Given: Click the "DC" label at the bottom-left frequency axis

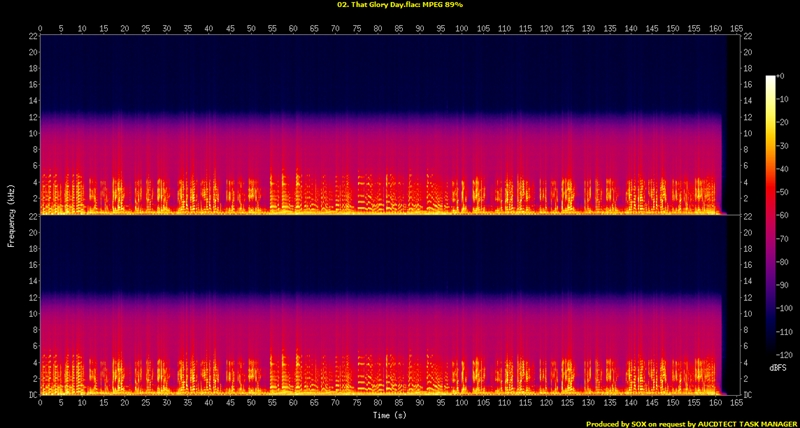Looking at the screenshot, I should (x=31, y=395).
